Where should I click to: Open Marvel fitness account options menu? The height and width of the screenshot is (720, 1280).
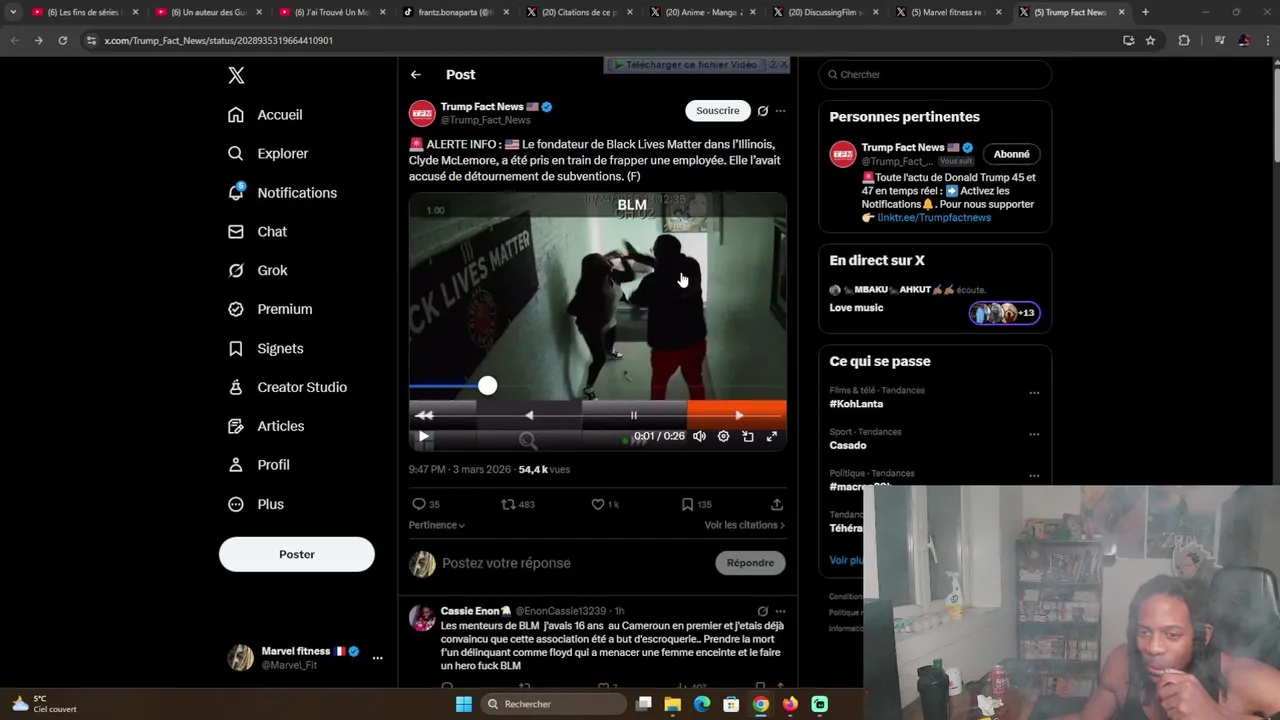[377, 658]
